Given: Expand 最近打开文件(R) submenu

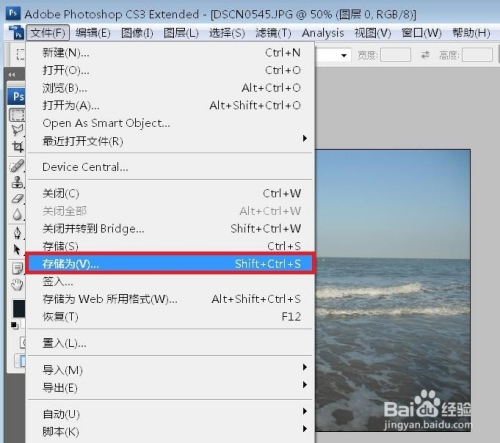Looking at the screenshot, I should coord(304,138).
